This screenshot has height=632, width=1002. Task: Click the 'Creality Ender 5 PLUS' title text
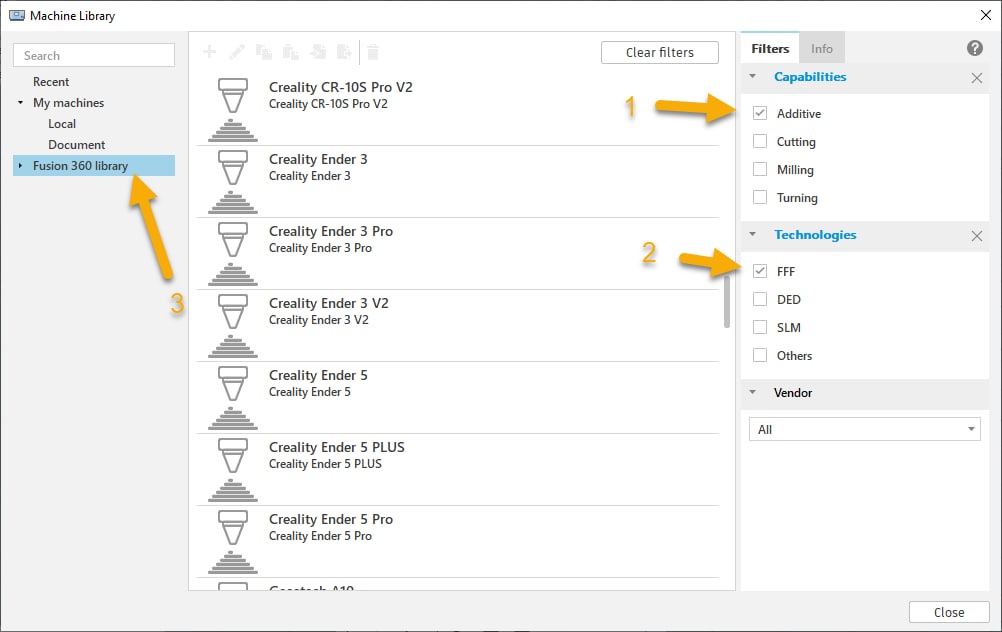337,447
